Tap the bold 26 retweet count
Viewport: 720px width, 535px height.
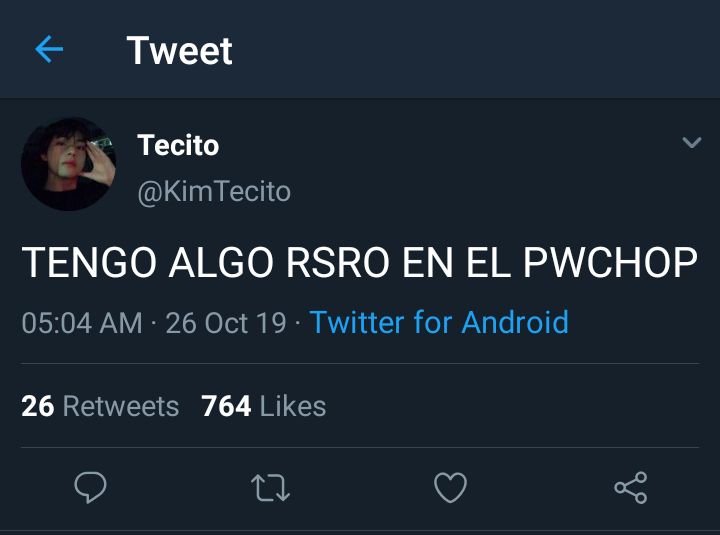(x=38, y=406)
